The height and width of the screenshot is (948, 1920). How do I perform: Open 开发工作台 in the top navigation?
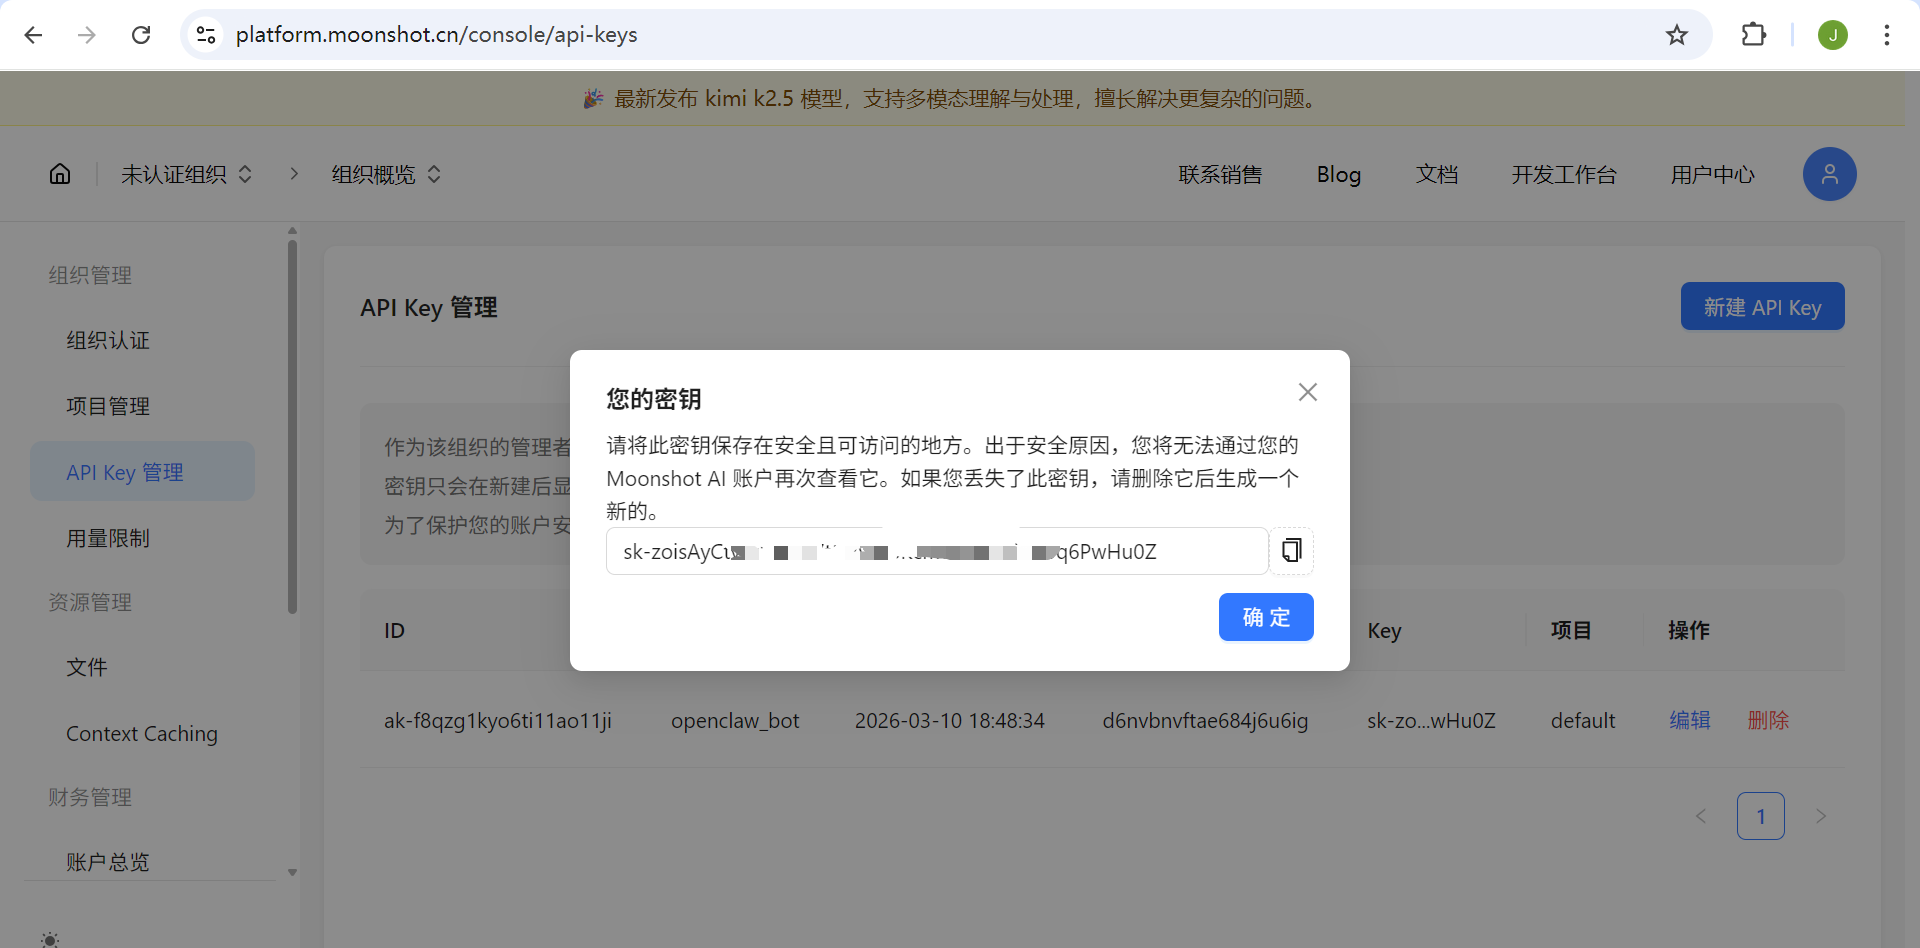(1563, 174)
